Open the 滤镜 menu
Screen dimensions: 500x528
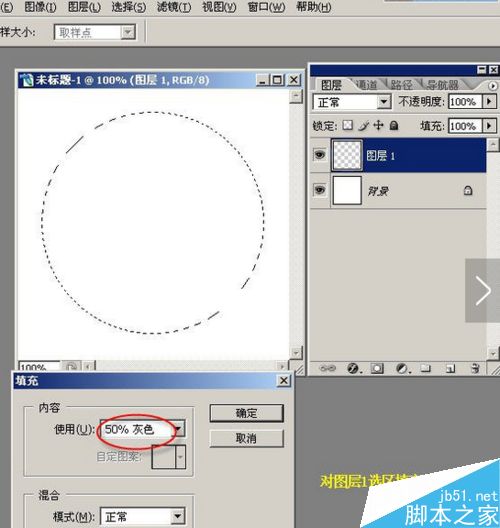(x=174, y=7)
